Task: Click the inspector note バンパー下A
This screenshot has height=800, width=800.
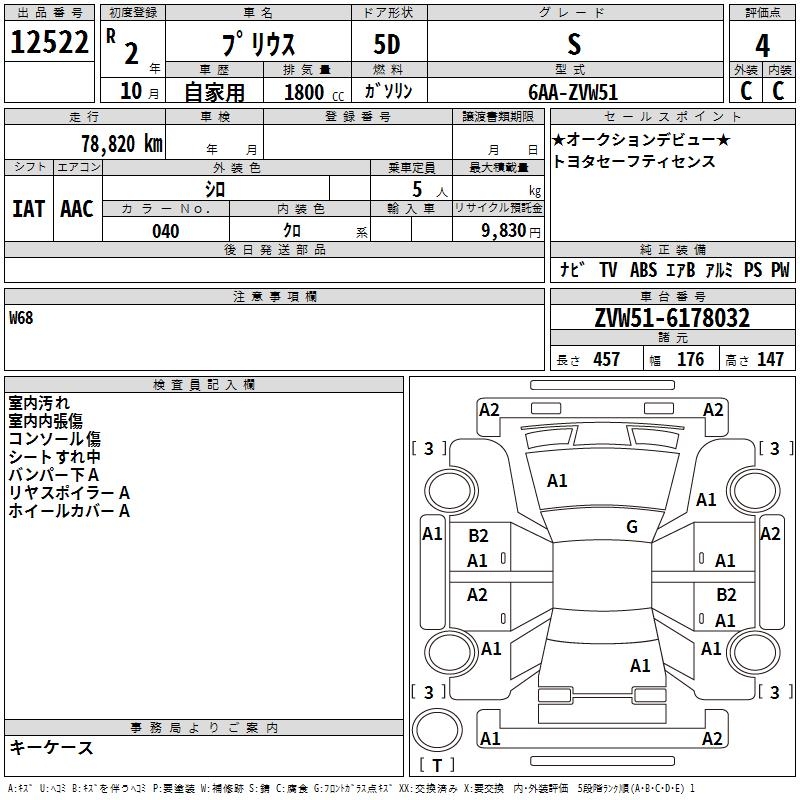Action: click(x=54, y=474)
